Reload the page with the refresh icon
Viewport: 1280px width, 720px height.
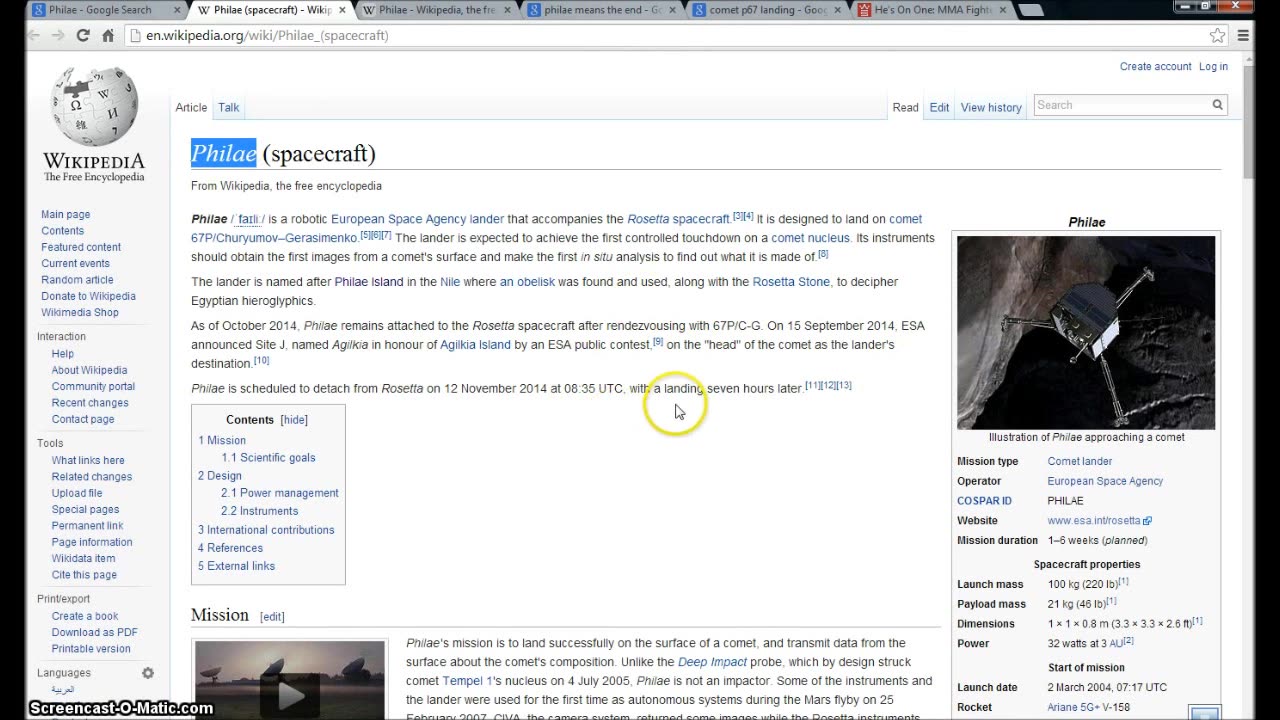(83, 35)
